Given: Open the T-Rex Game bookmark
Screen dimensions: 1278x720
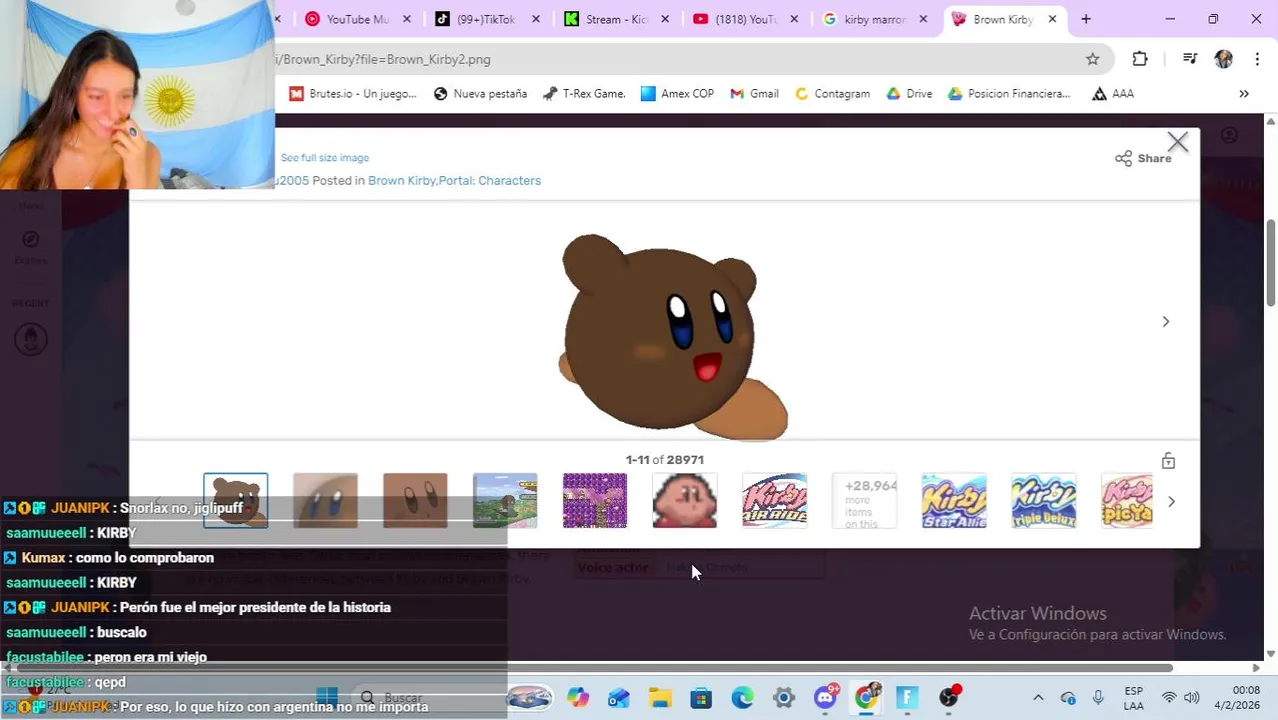Looking at the screenshot, I should point(584,93).
